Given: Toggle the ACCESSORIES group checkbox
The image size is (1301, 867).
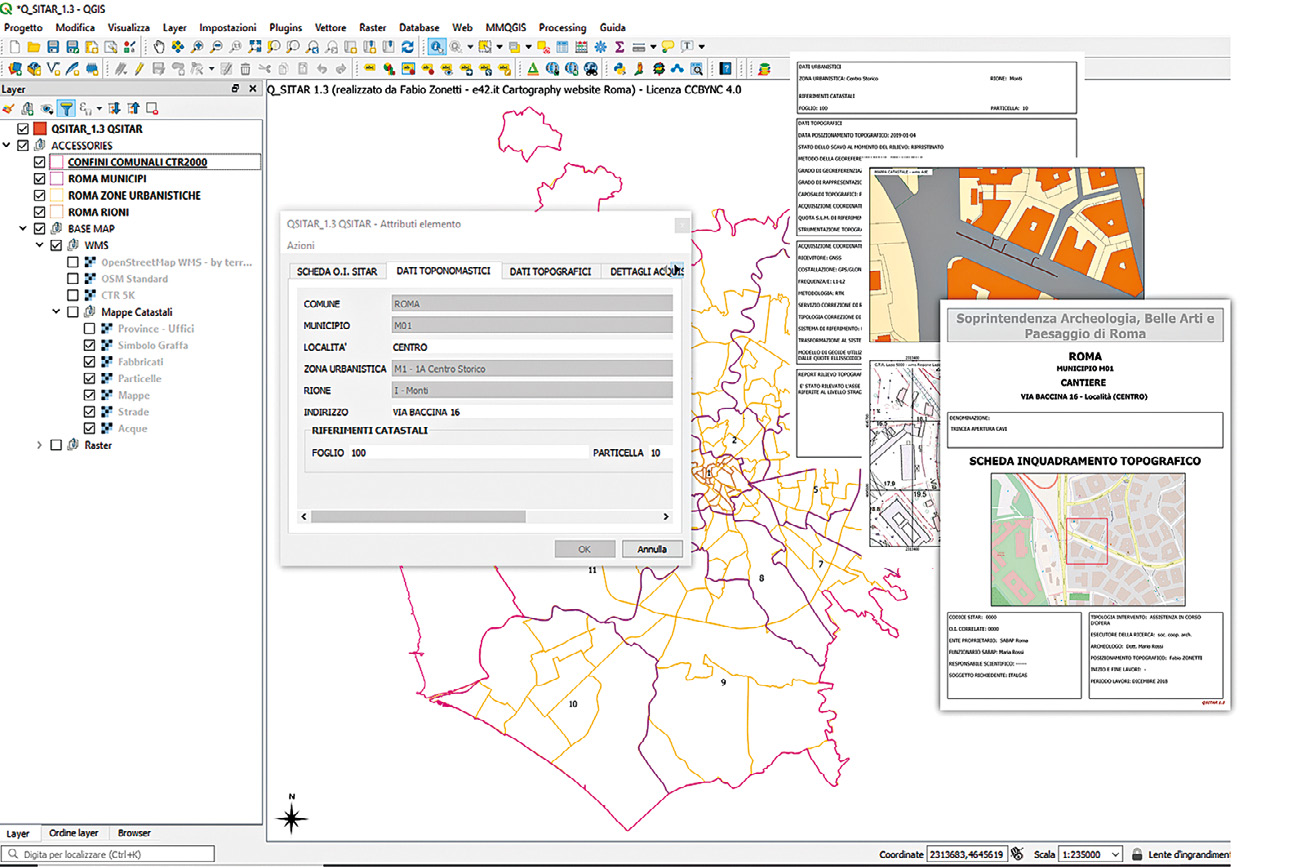Looking at the screenshot, I should 24,146.
